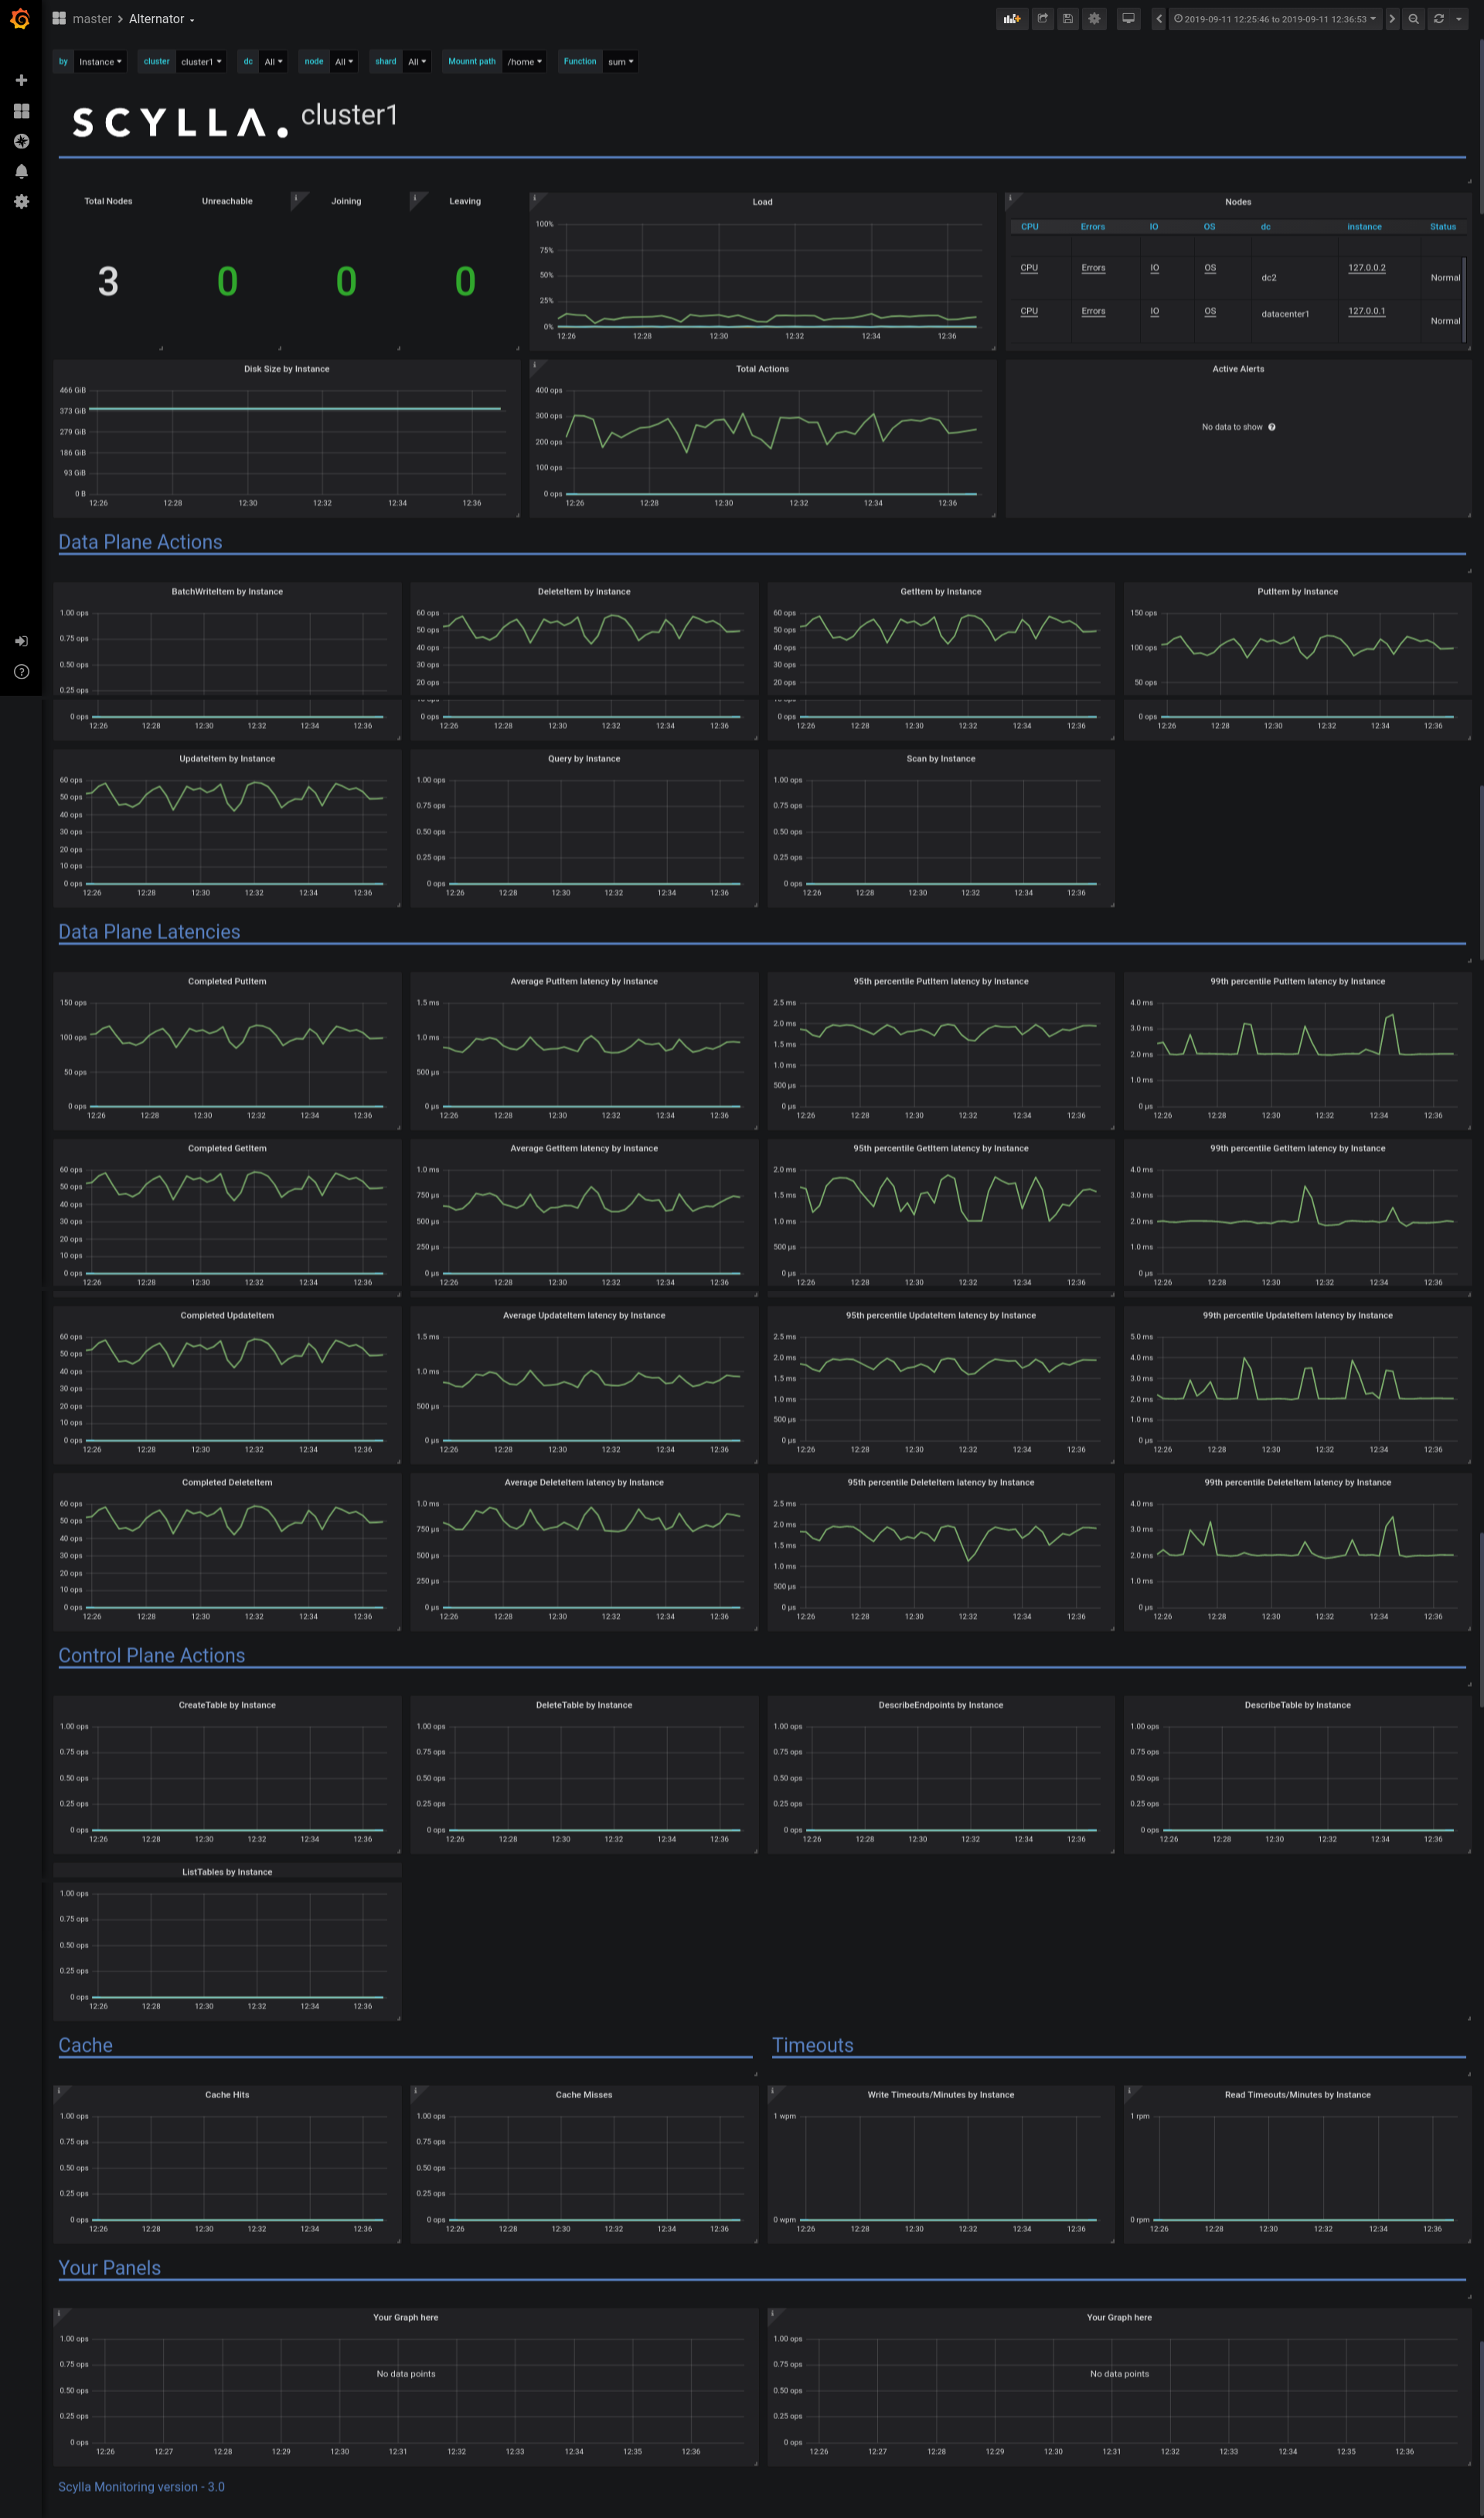Click the Total Actions panel title
The height and width of the screenshot is (2518, 1484).
(x=762, y=369)
